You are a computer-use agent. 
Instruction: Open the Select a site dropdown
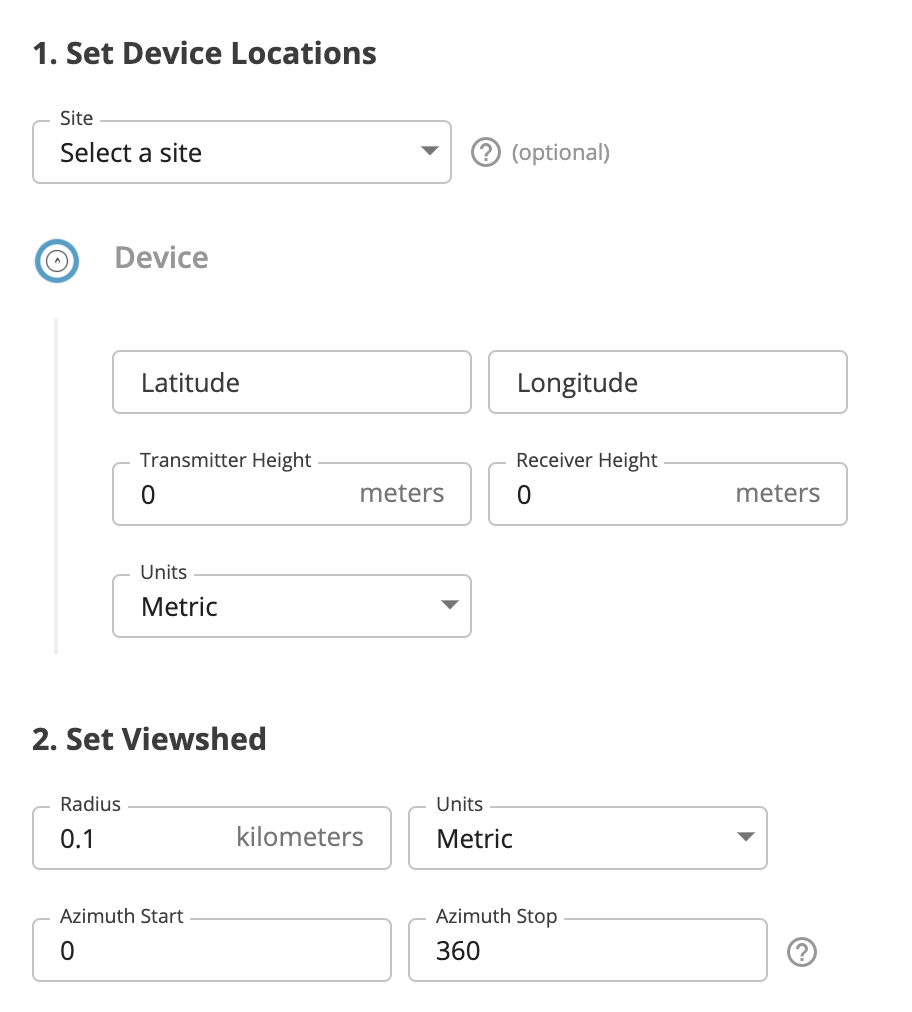pos(242,153)
